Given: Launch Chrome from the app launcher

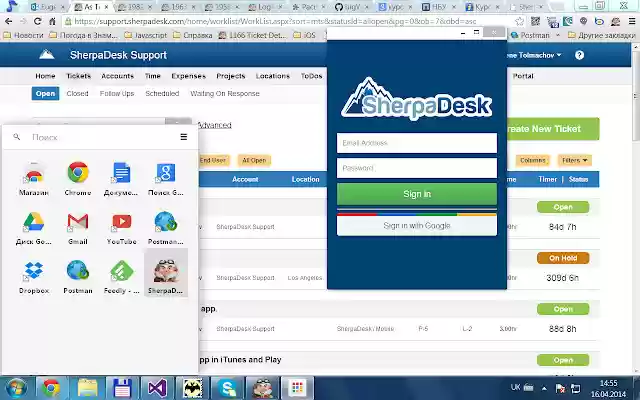Looking at the screenshot, I should tap(78, 178).
